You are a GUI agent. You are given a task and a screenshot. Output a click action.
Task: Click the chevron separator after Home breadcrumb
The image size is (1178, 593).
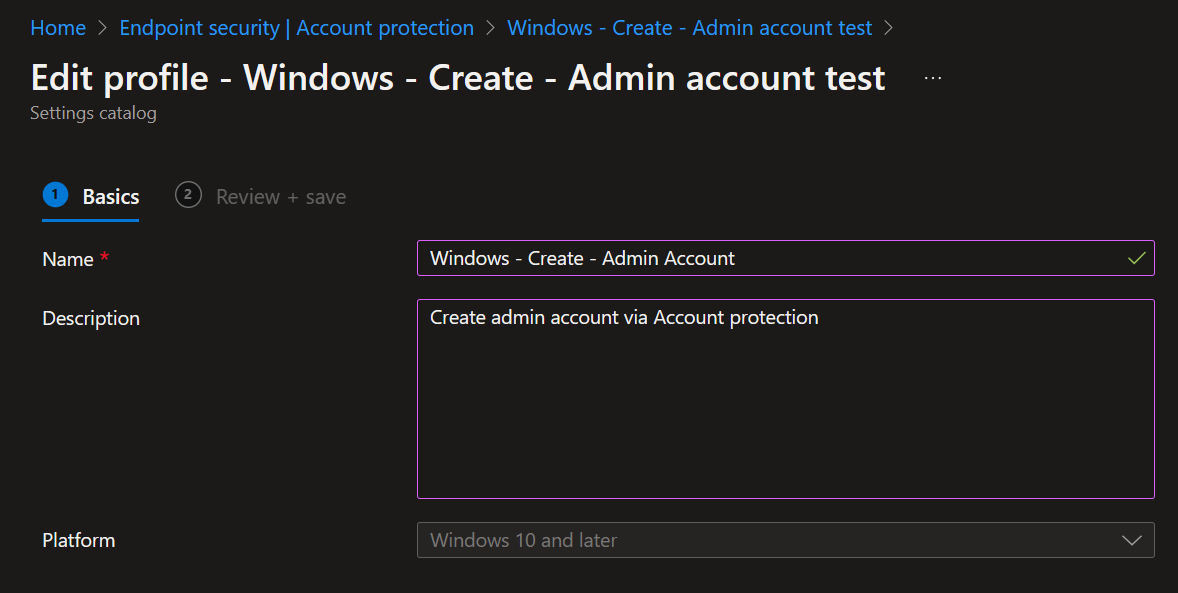click(103, 28)
